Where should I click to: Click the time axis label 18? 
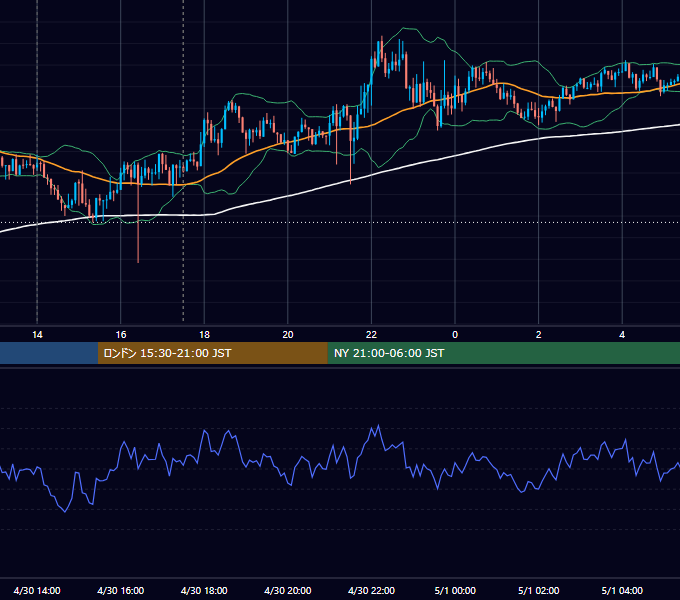[204, 335]
